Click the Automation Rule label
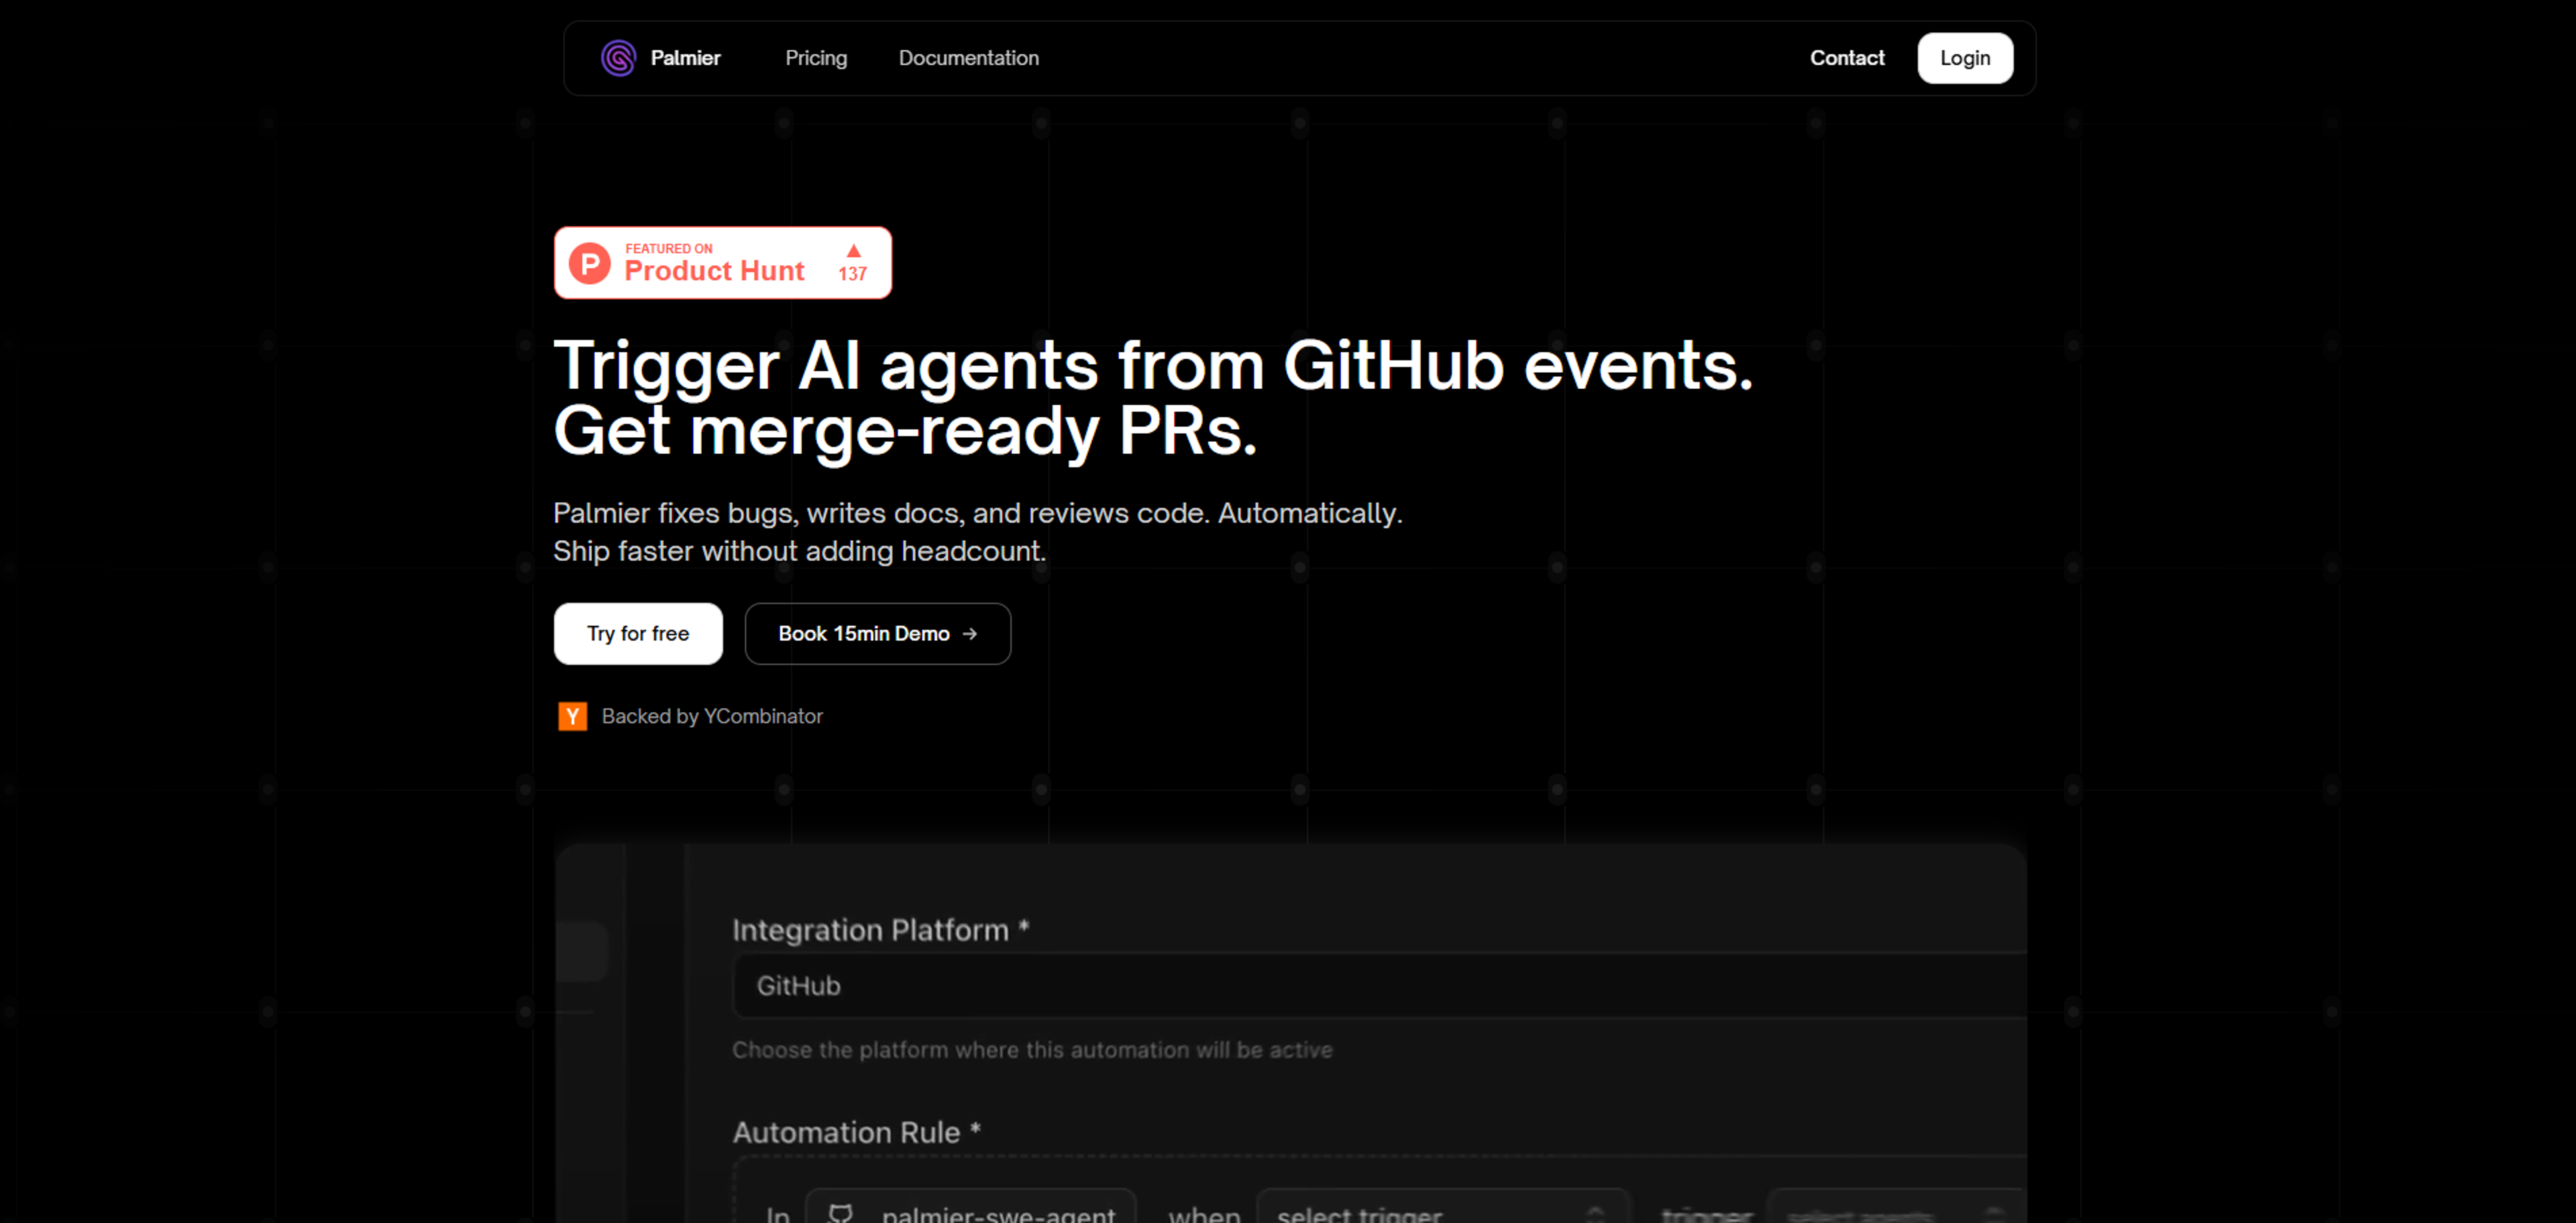This screenshot has width=2576, height=1223. tap(846, 1132)
